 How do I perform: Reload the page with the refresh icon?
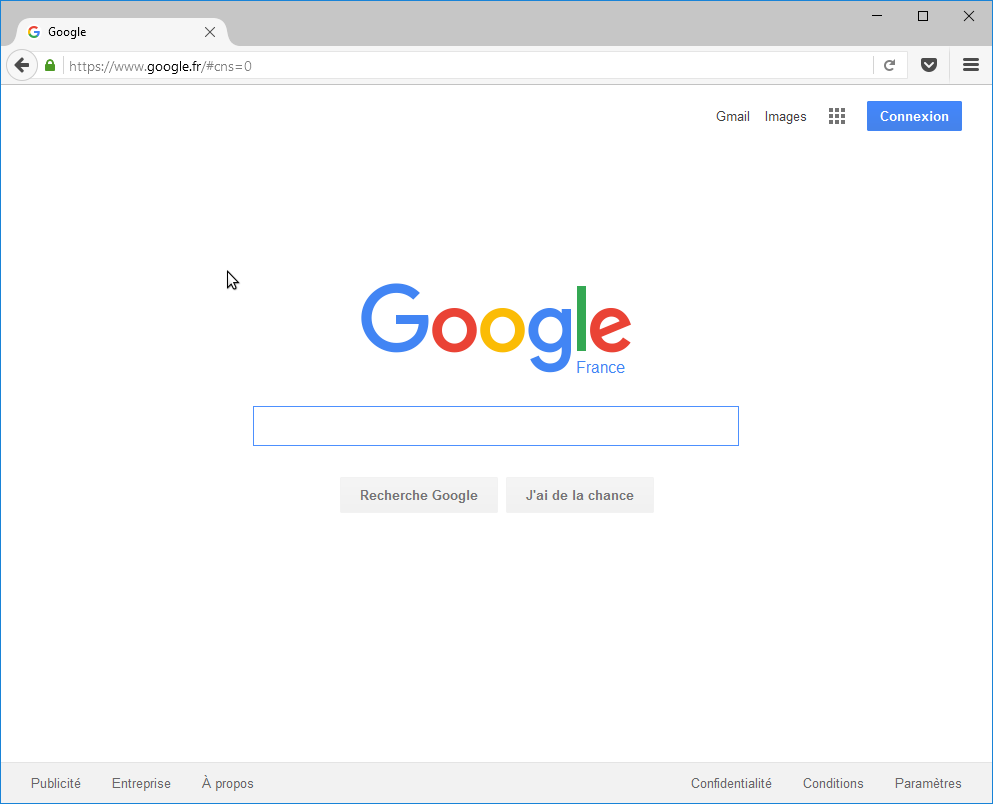point(889,65)
